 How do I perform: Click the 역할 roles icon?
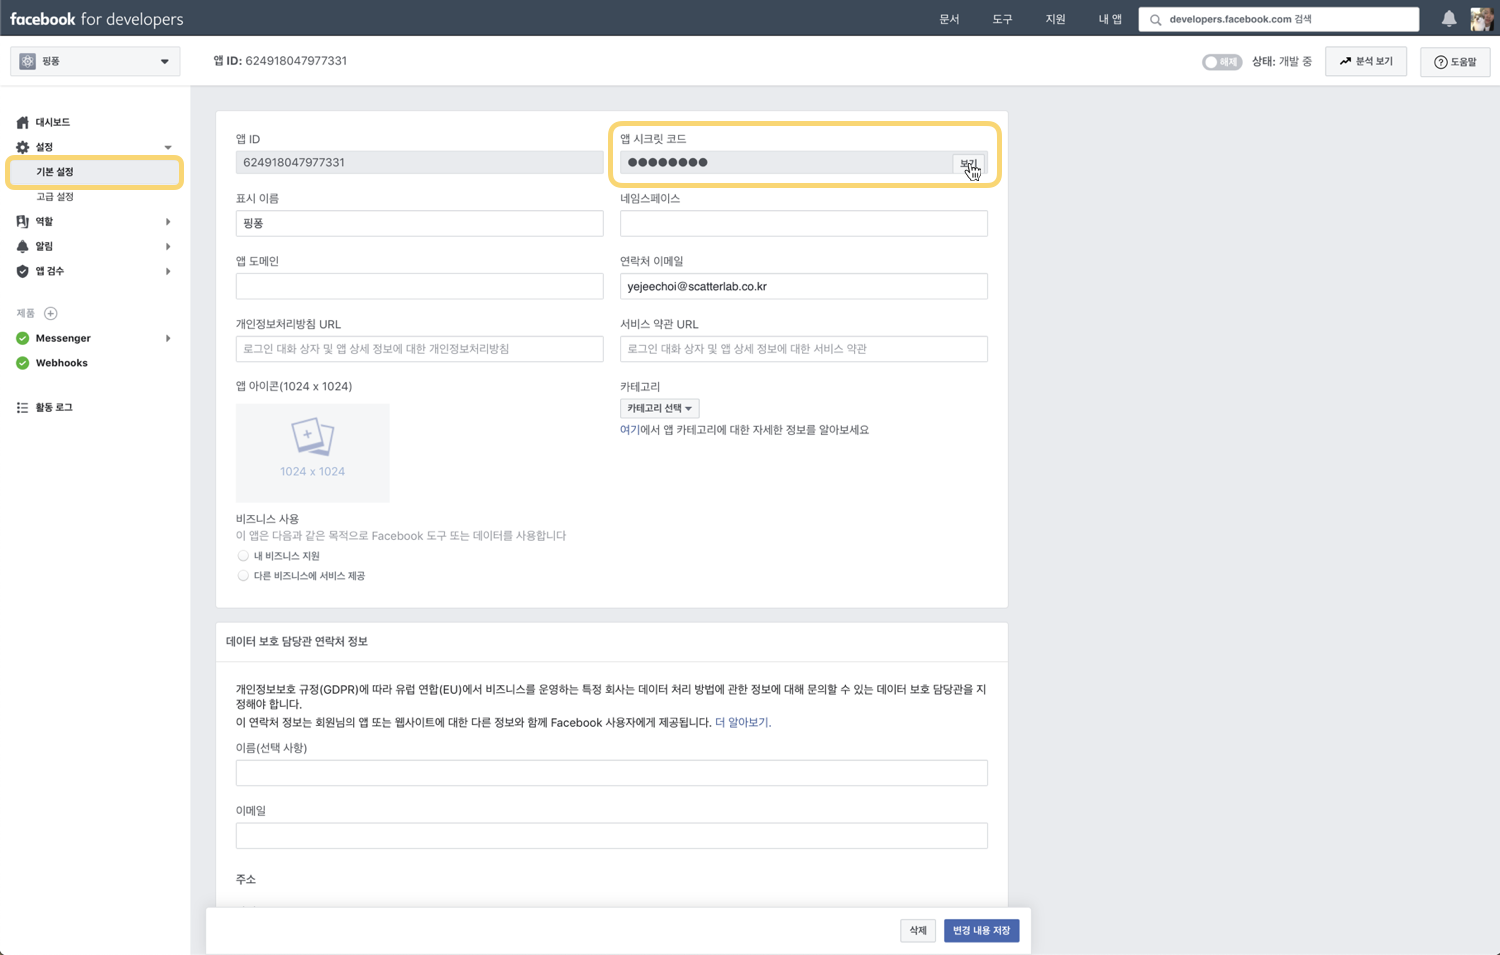click(x=22, y=221)
